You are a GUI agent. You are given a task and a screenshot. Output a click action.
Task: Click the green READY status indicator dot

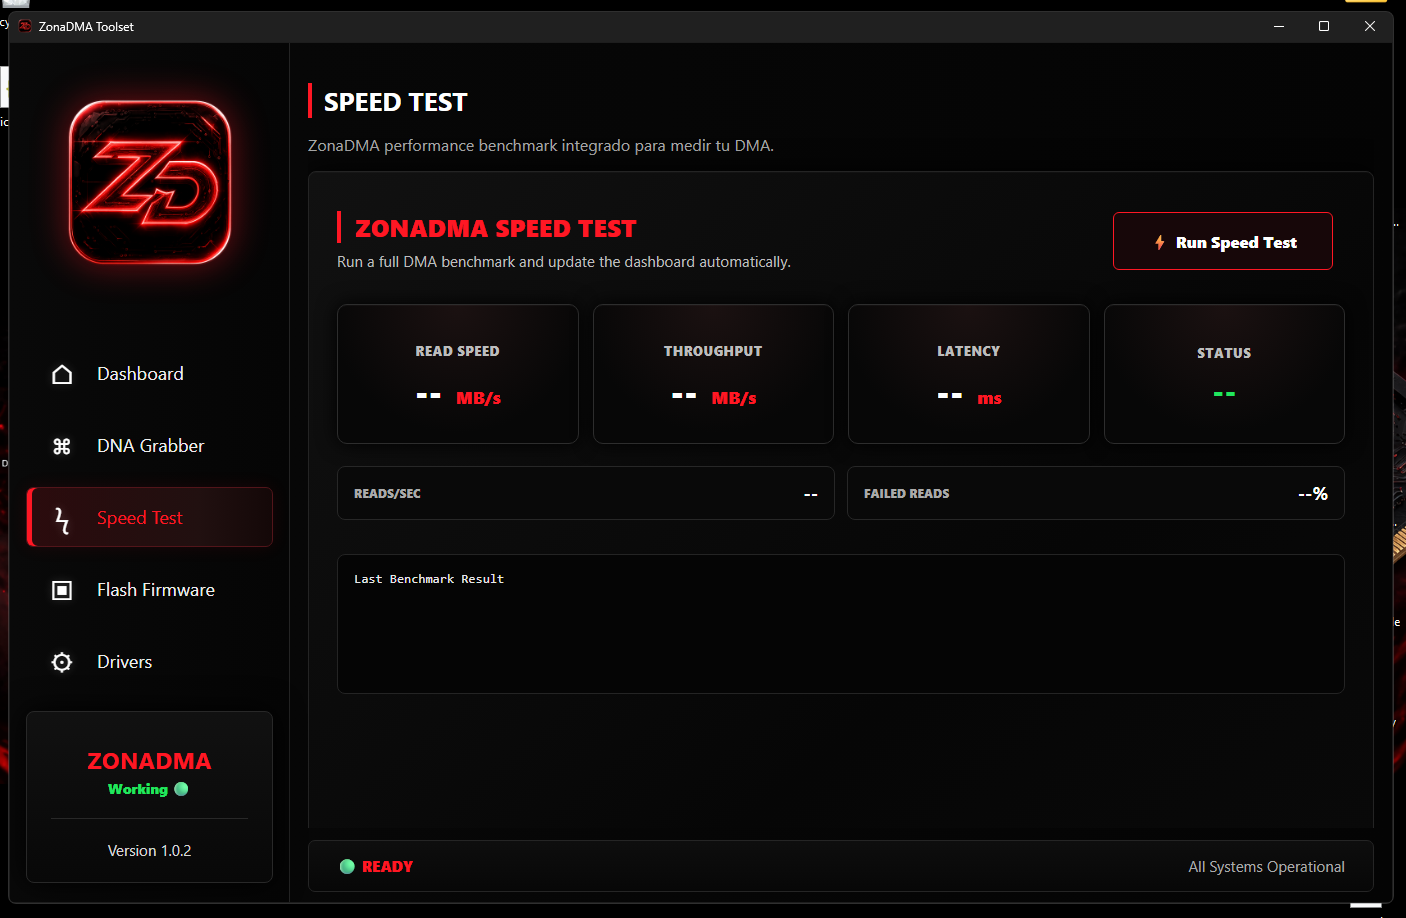pyautogui.click(x=347, y=867)
